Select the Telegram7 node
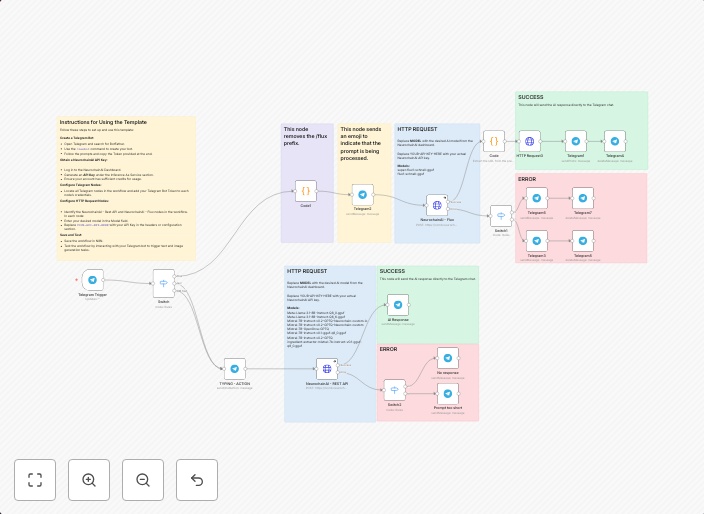Screen dimensions: 704x514 tap(583, 198)
